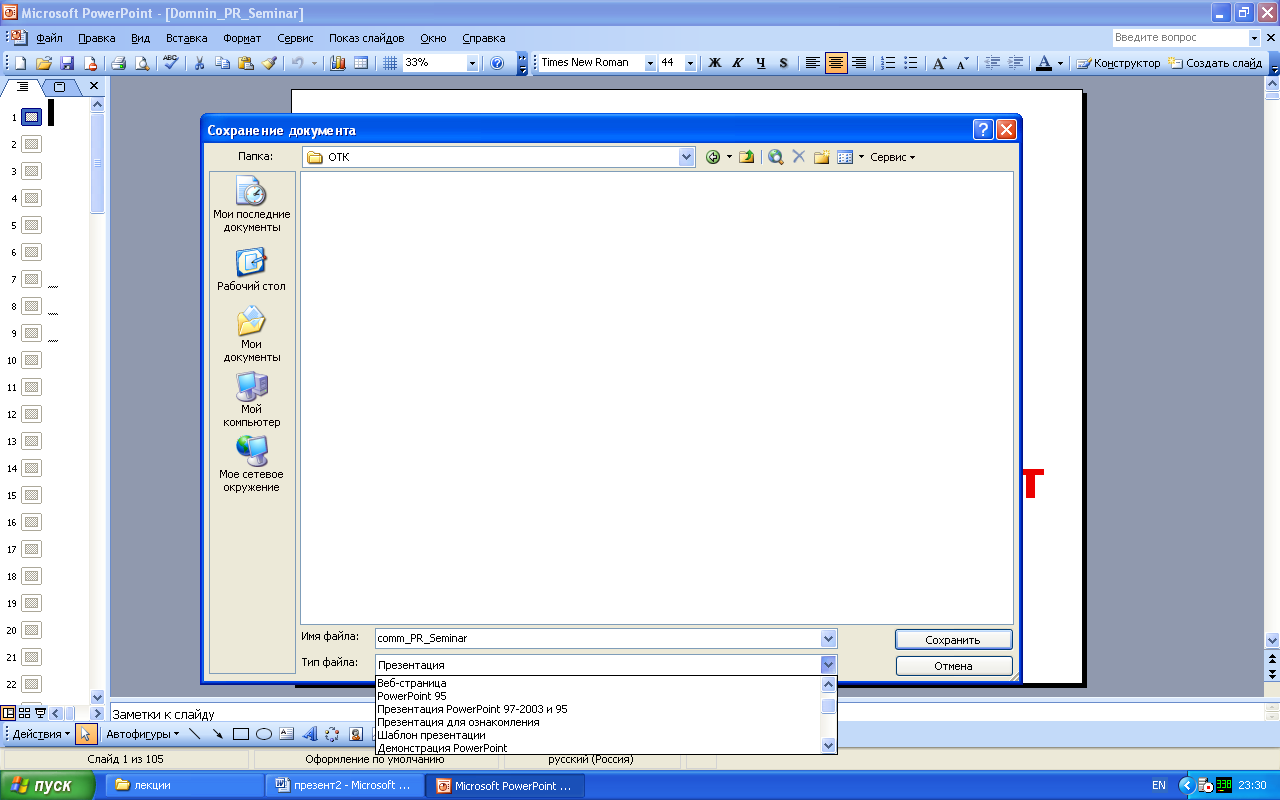Viewport: 1280px width, 800px height.
Task: Click the Cut scissors icon
Action: coord(199,63)
